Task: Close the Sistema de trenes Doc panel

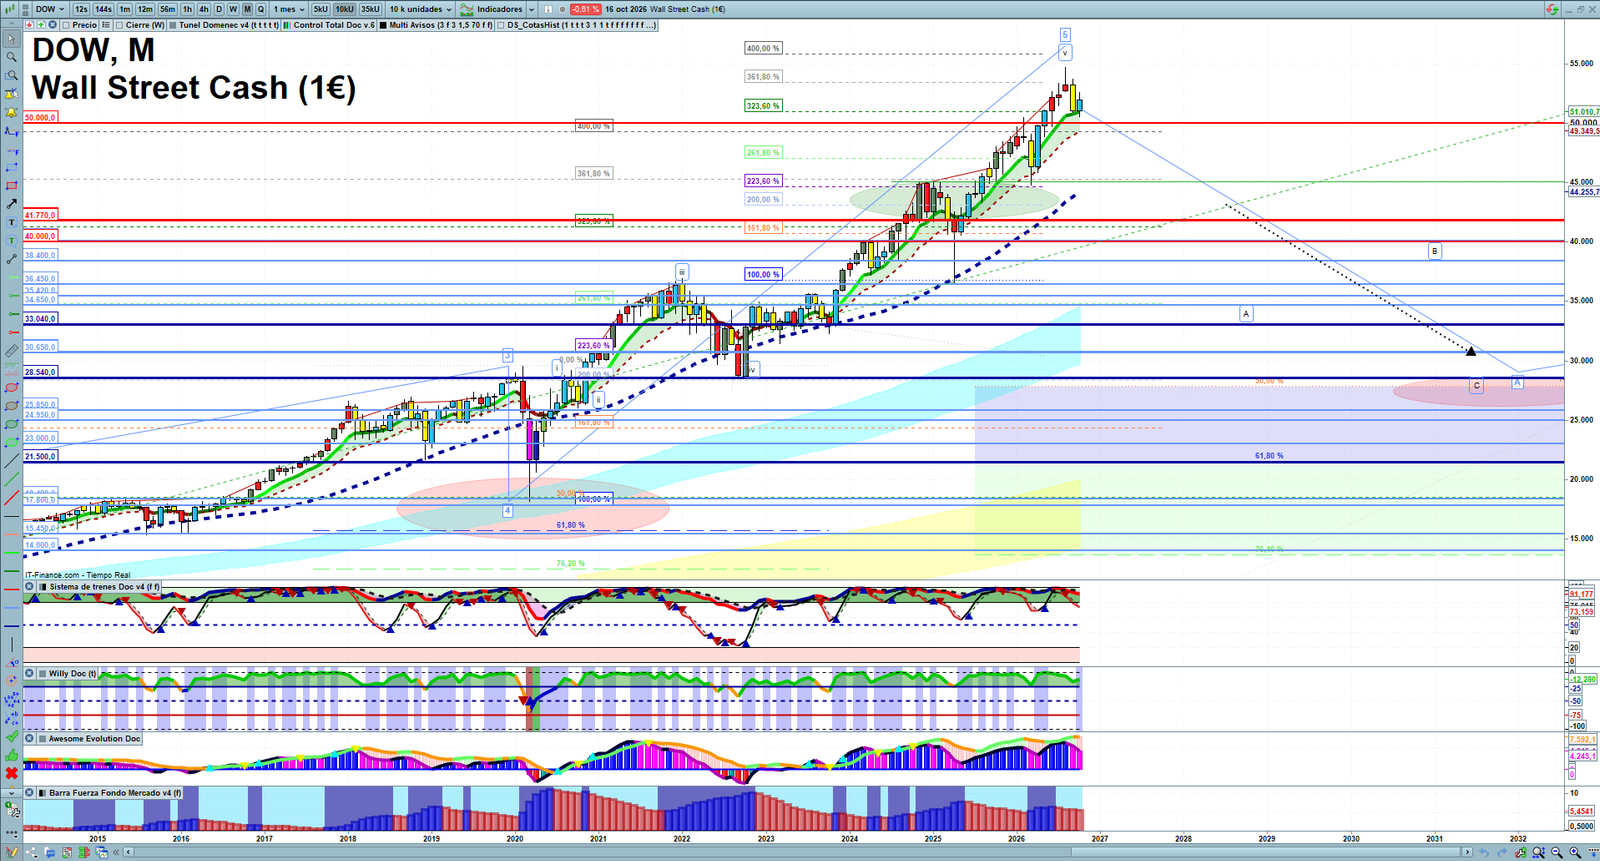Action: [30, 587]
